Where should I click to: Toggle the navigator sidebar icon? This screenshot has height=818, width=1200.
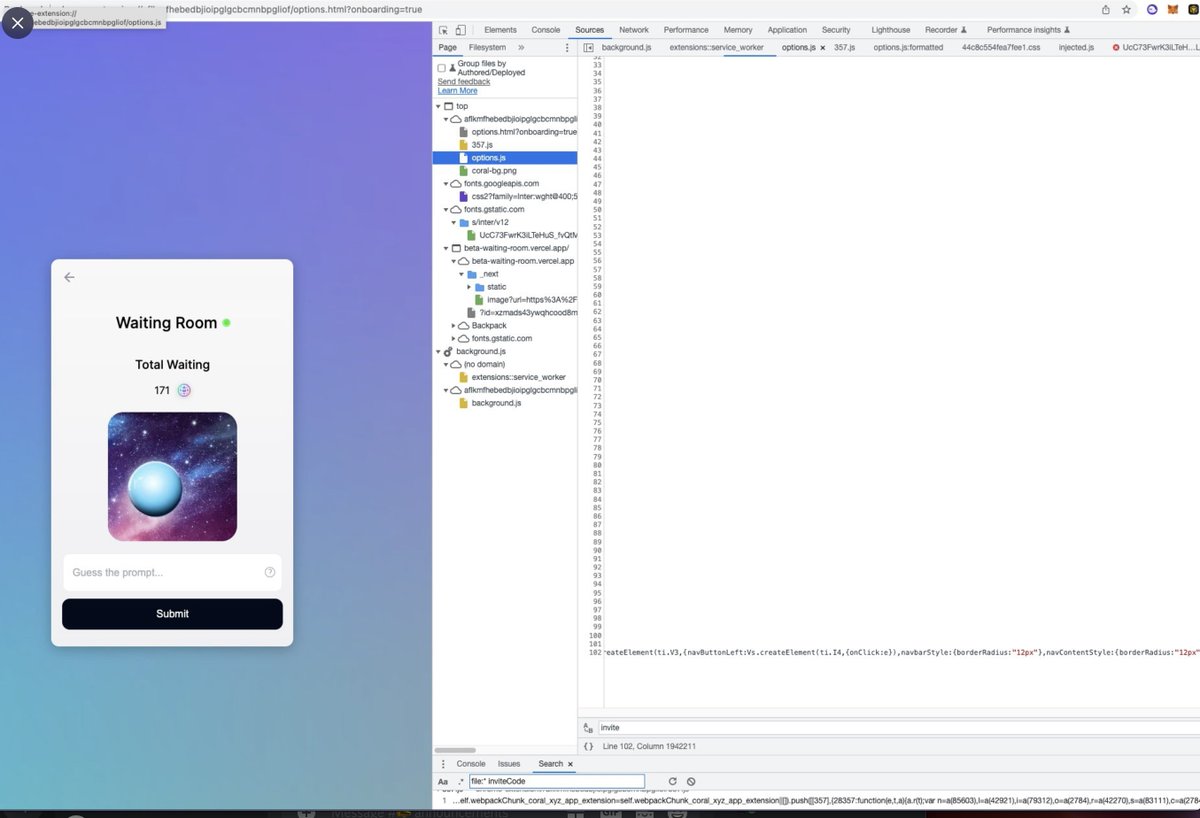point(589,47)
